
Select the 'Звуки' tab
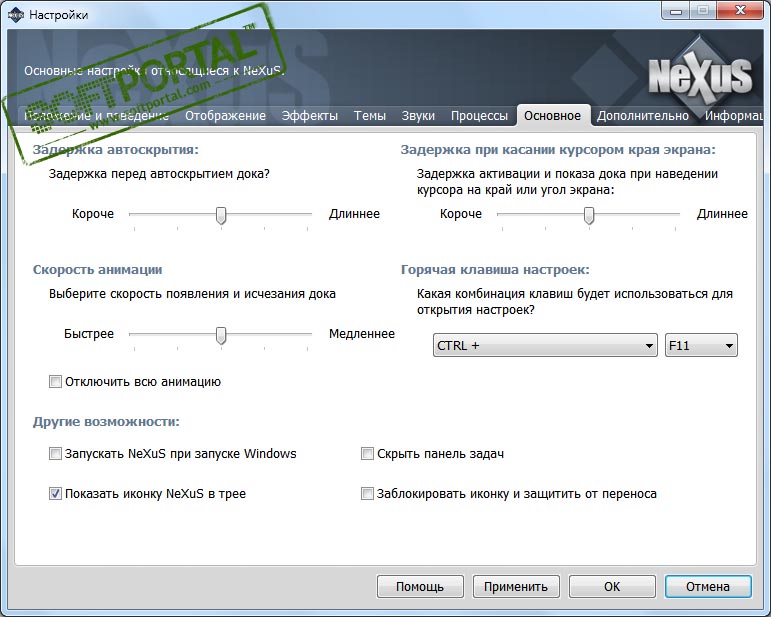pyautogui.click(x=418, y=116)
